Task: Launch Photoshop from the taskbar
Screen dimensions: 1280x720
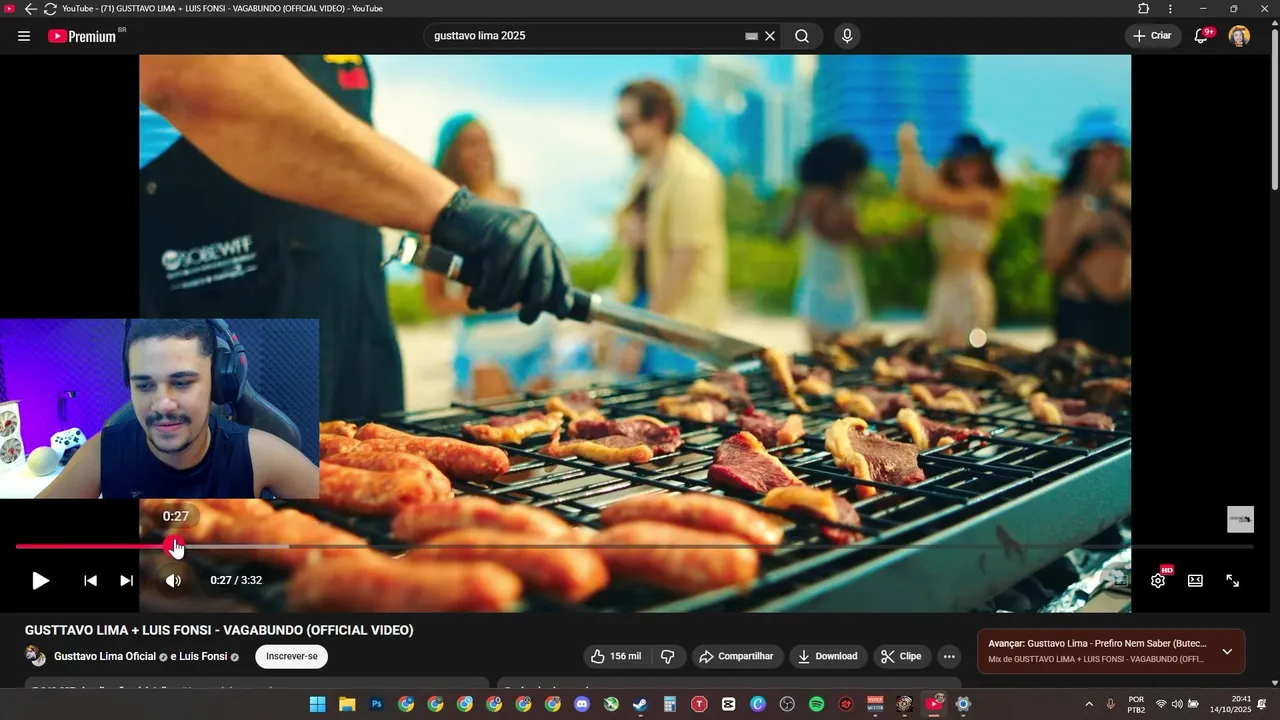Action: point(376,704)
